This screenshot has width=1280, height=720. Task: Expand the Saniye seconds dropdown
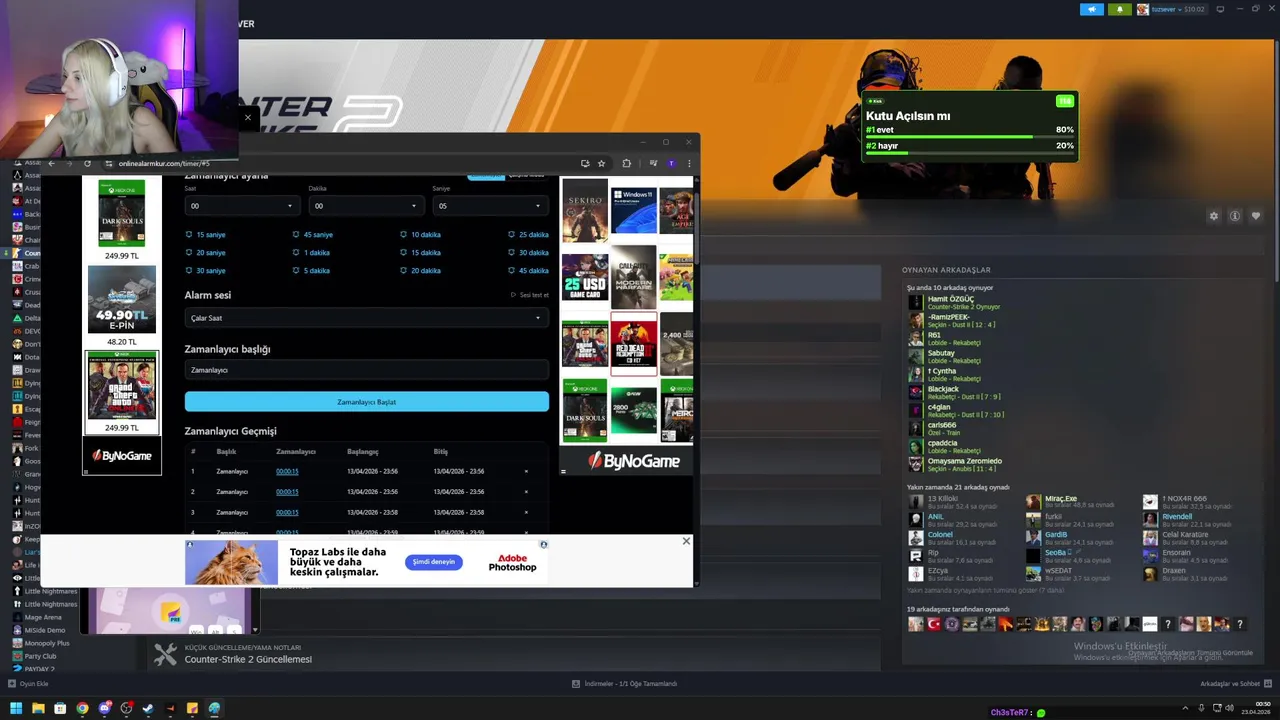tap(490, 206)
